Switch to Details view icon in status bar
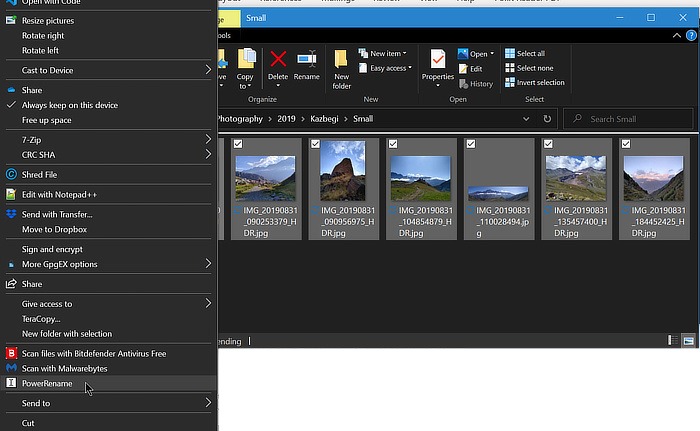The image size is (700, 431). (x=672, y=340)
